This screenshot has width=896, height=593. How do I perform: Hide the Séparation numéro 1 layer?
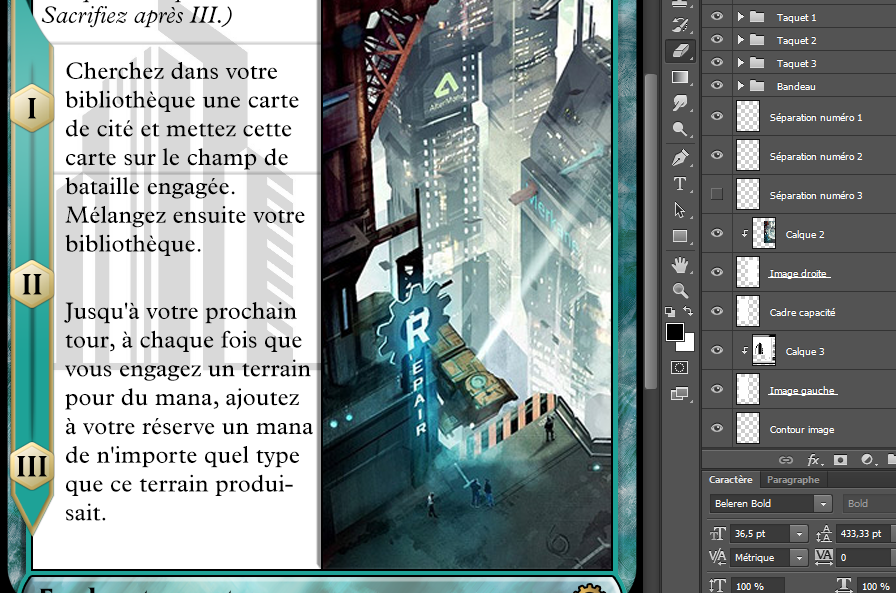(717, 116)
